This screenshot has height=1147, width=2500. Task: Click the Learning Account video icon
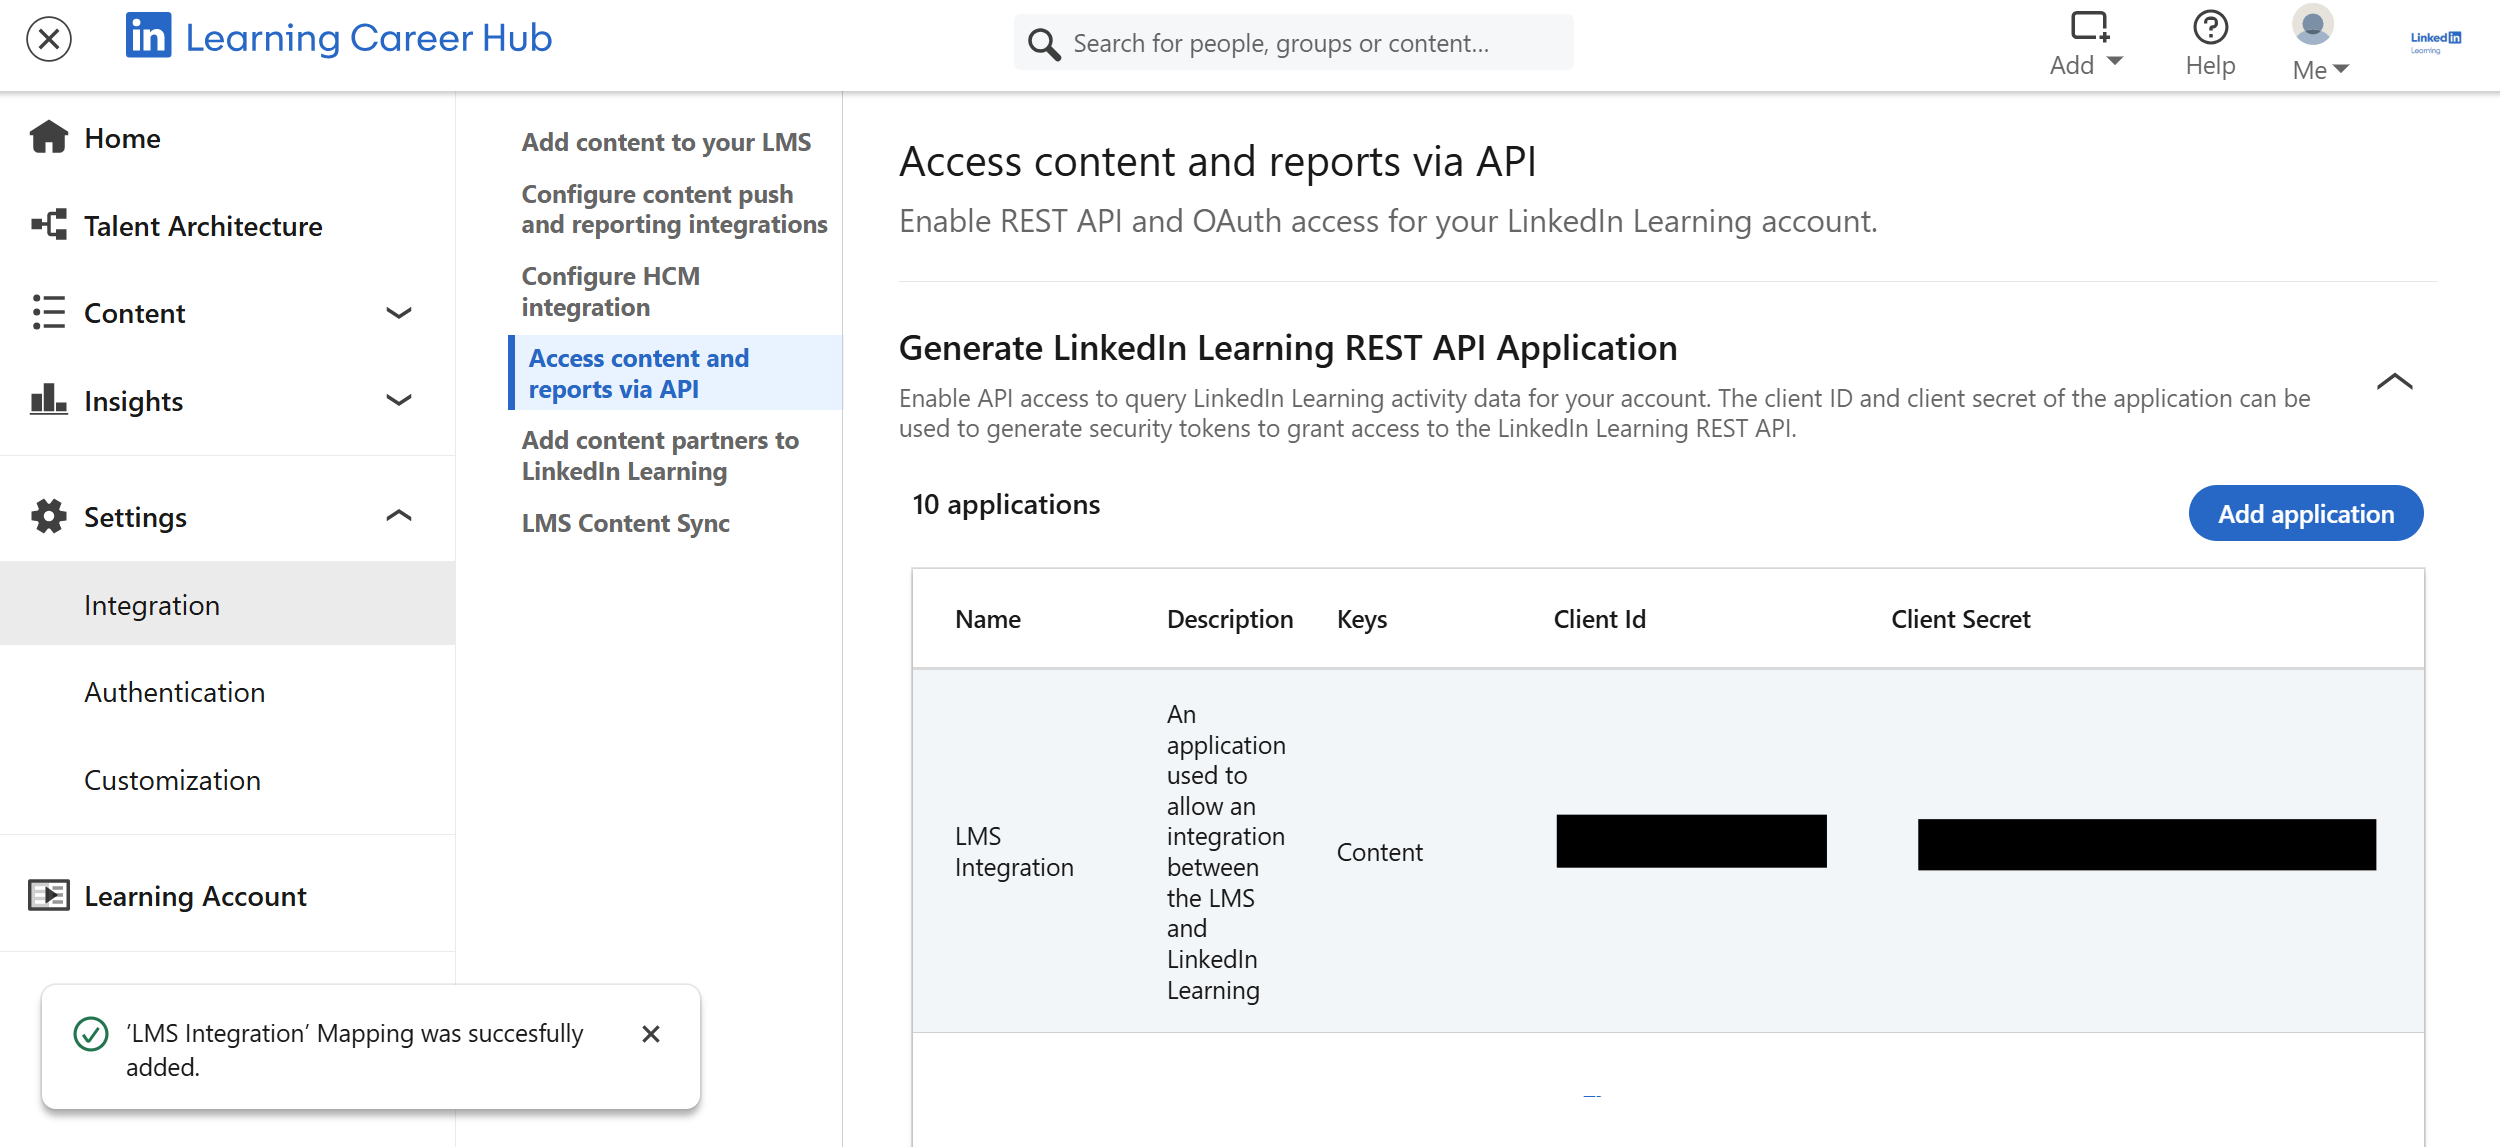[x=49, y=895]
